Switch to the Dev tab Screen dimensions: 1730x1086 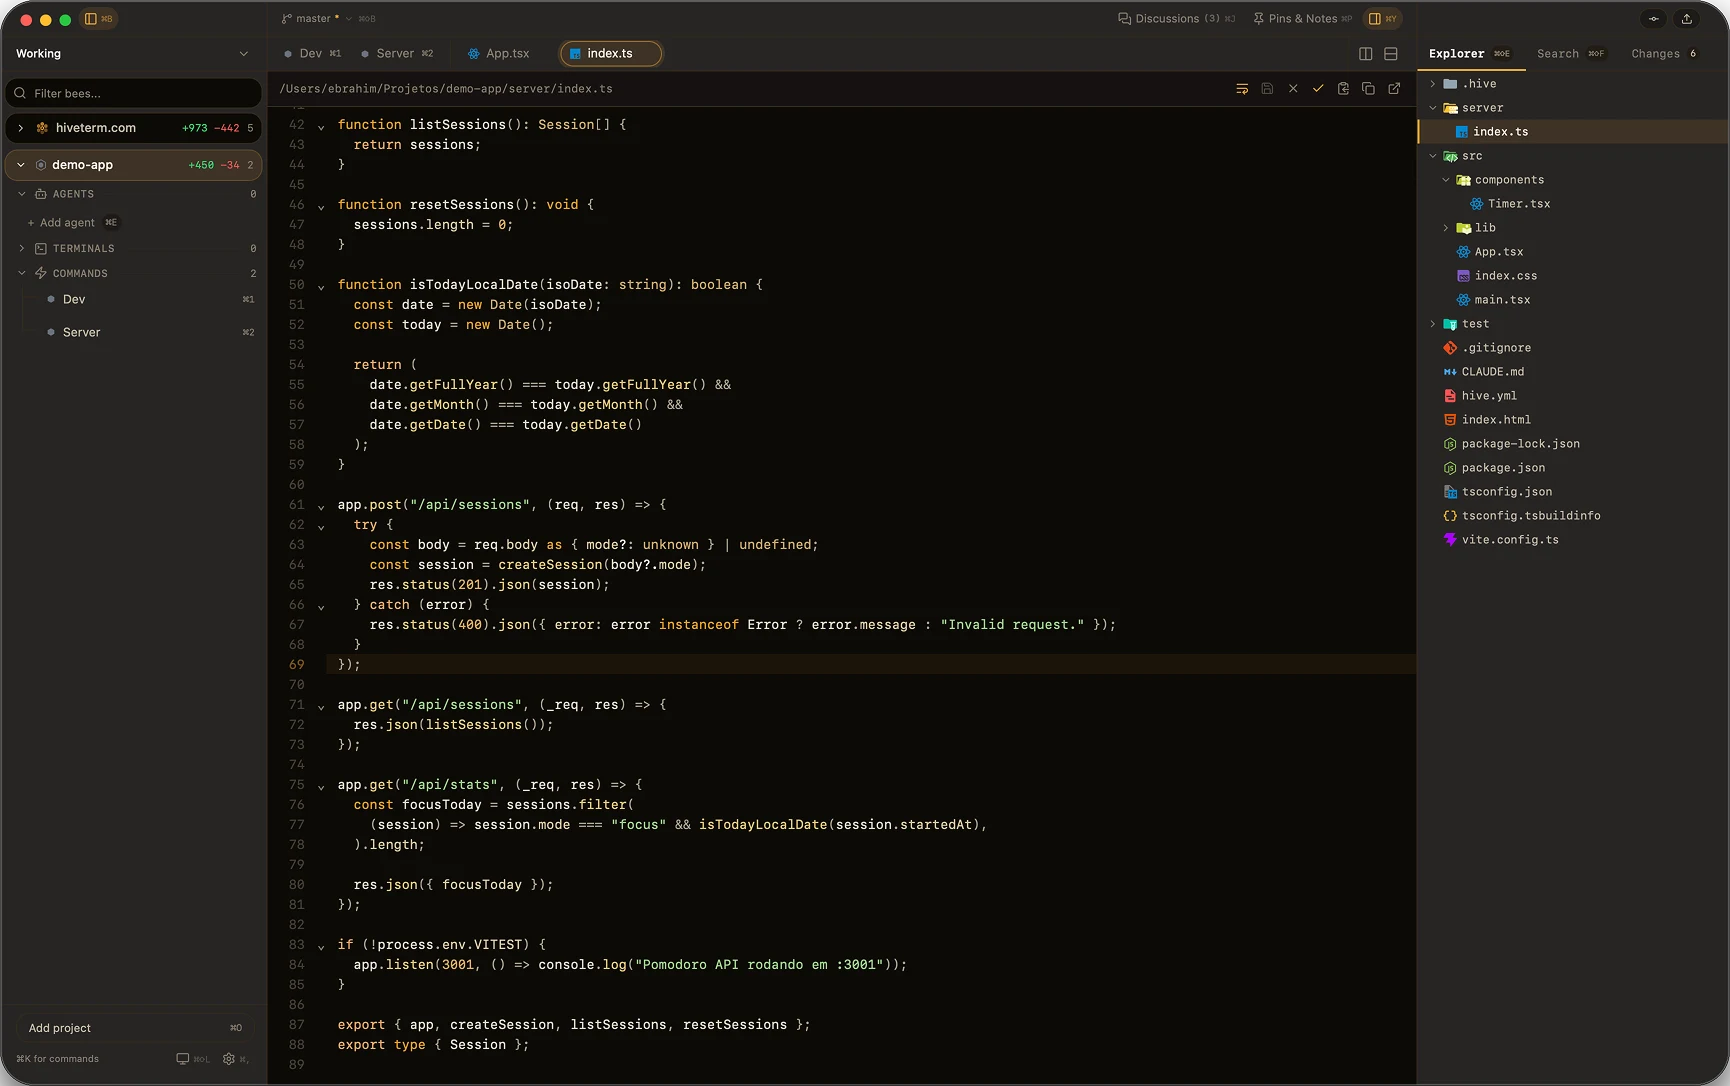pyautogui.click(x=313, y=54)
